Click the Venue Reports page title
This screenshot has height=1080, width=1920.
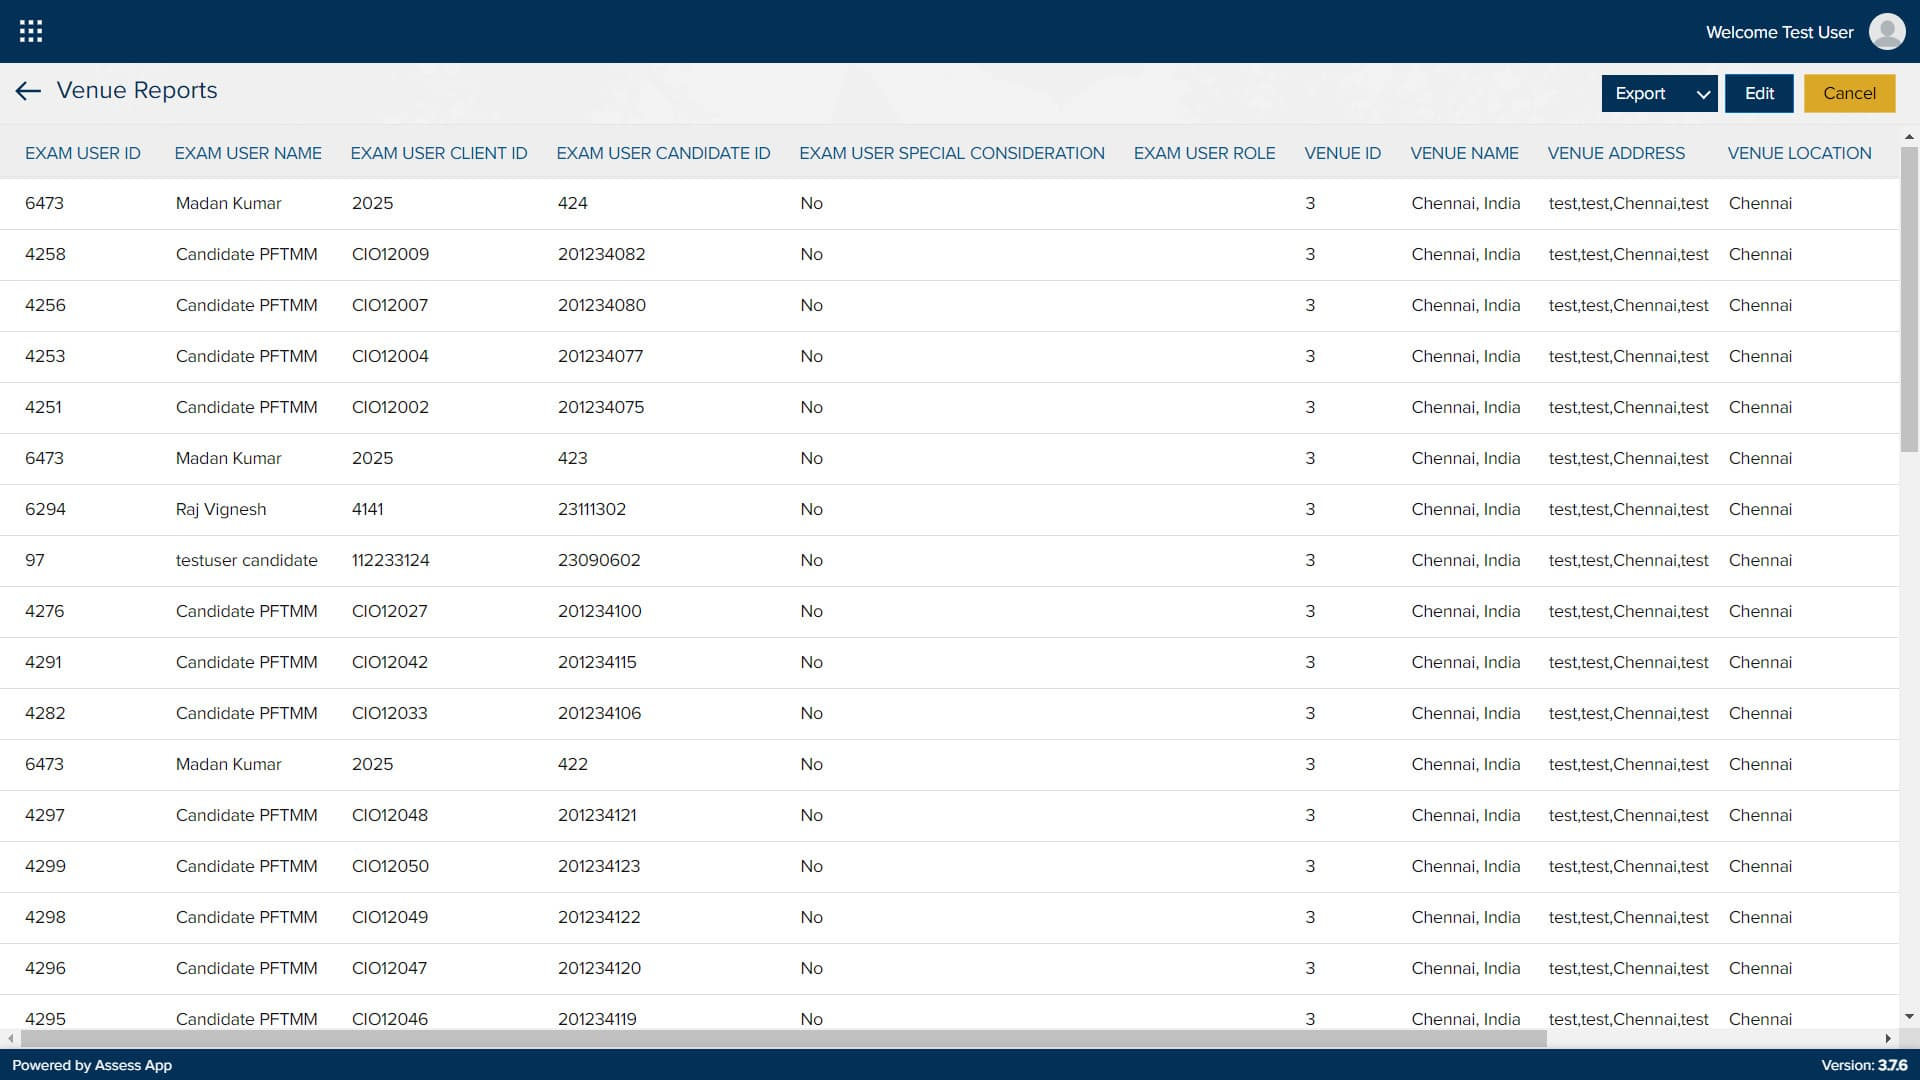[137, 90]
